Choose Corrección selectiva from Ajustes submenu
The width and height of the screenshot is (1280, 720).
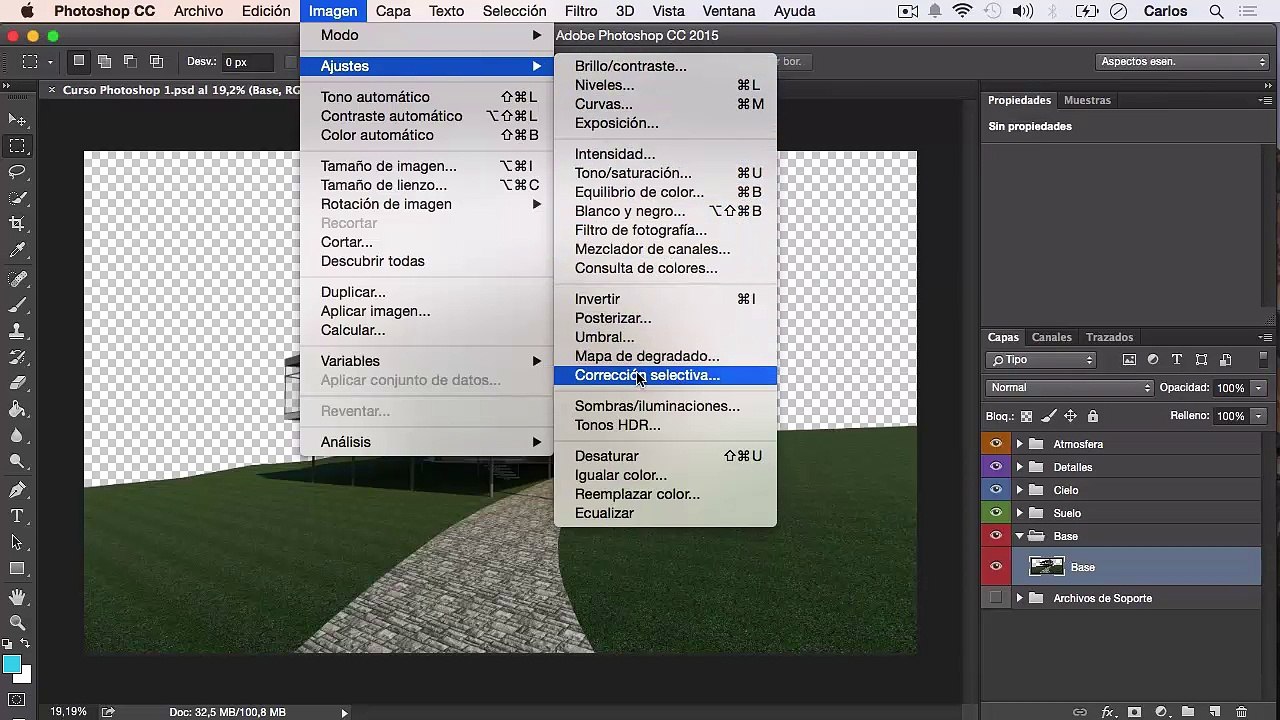pos(665,375)
